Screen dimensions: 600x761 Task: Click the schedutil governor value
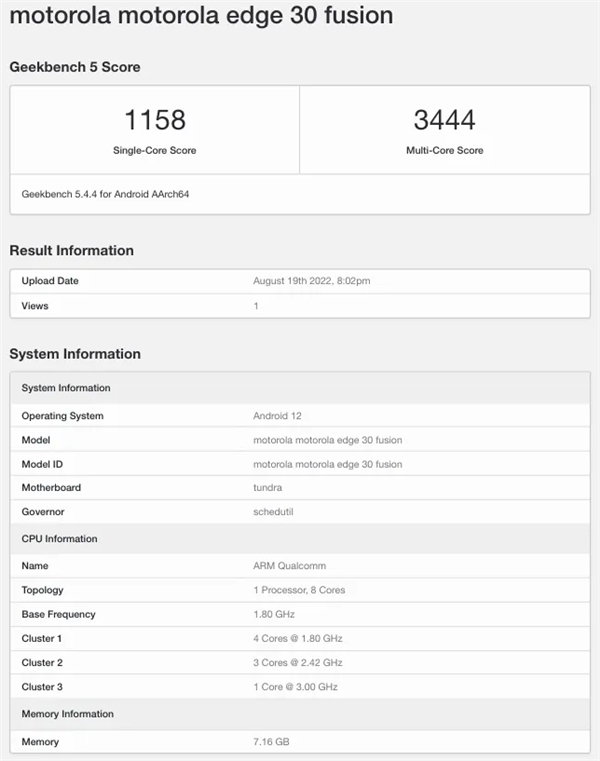tap(273, 512)
